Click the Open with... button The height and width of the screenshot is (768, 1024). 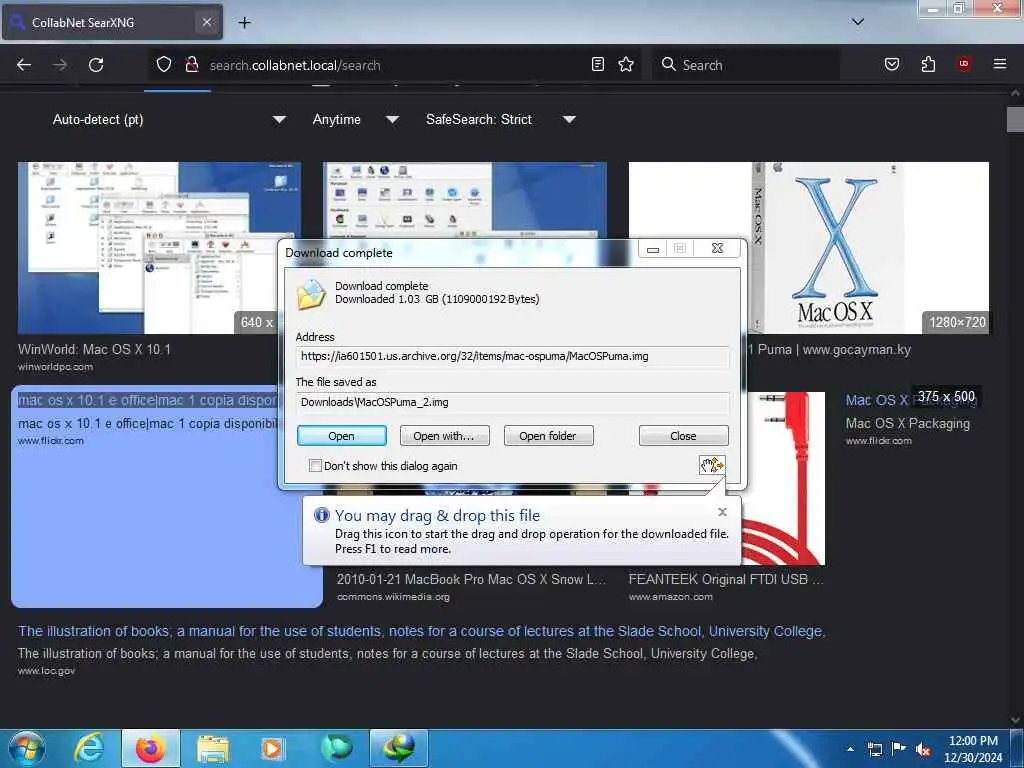(444, 436)
